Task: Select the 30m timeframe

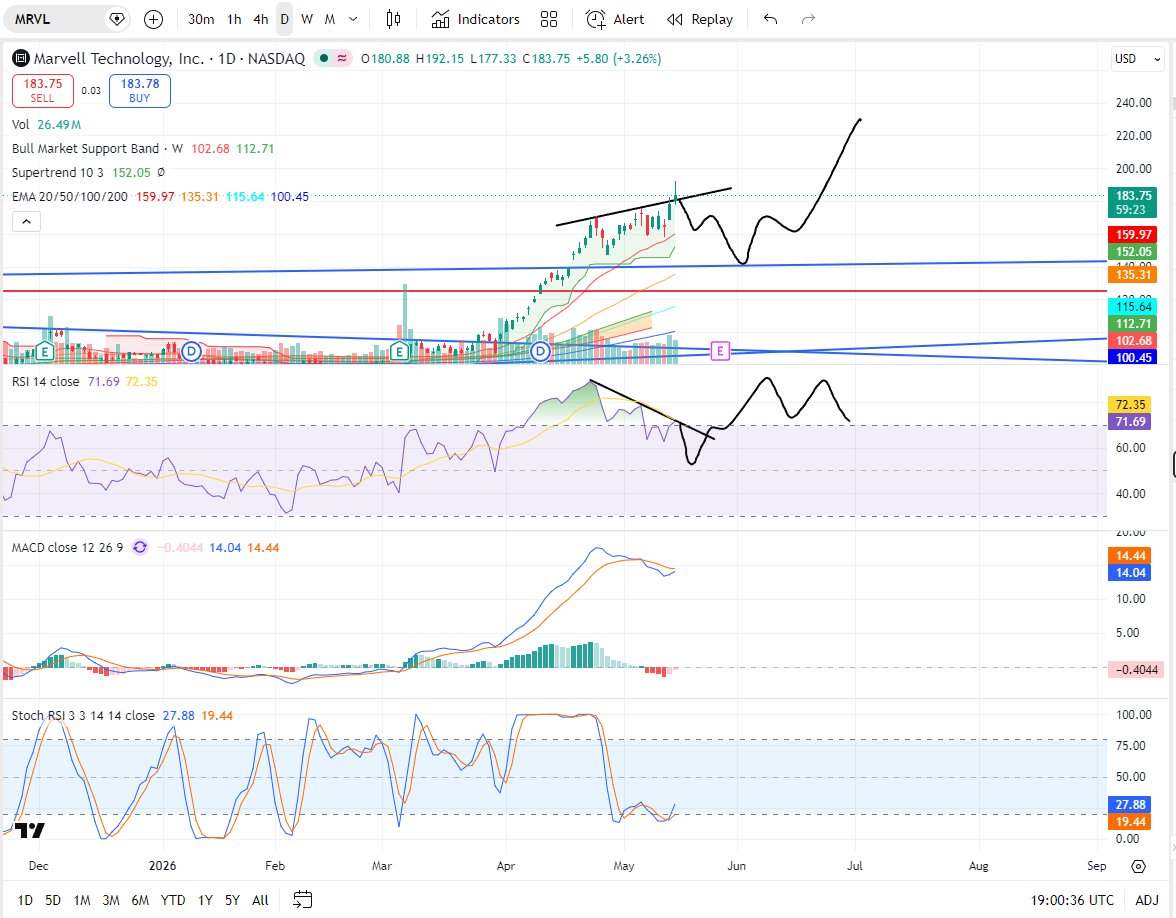Action: (201, 20)
